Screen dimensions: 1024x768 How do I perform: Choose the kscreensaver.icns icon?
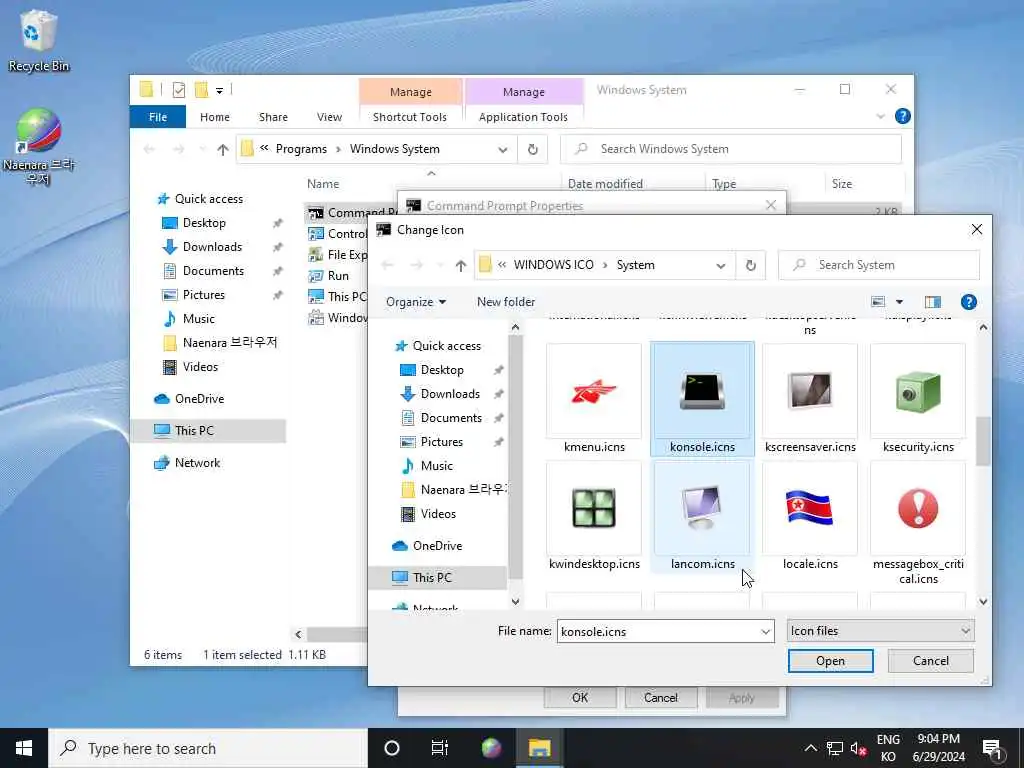810,391
